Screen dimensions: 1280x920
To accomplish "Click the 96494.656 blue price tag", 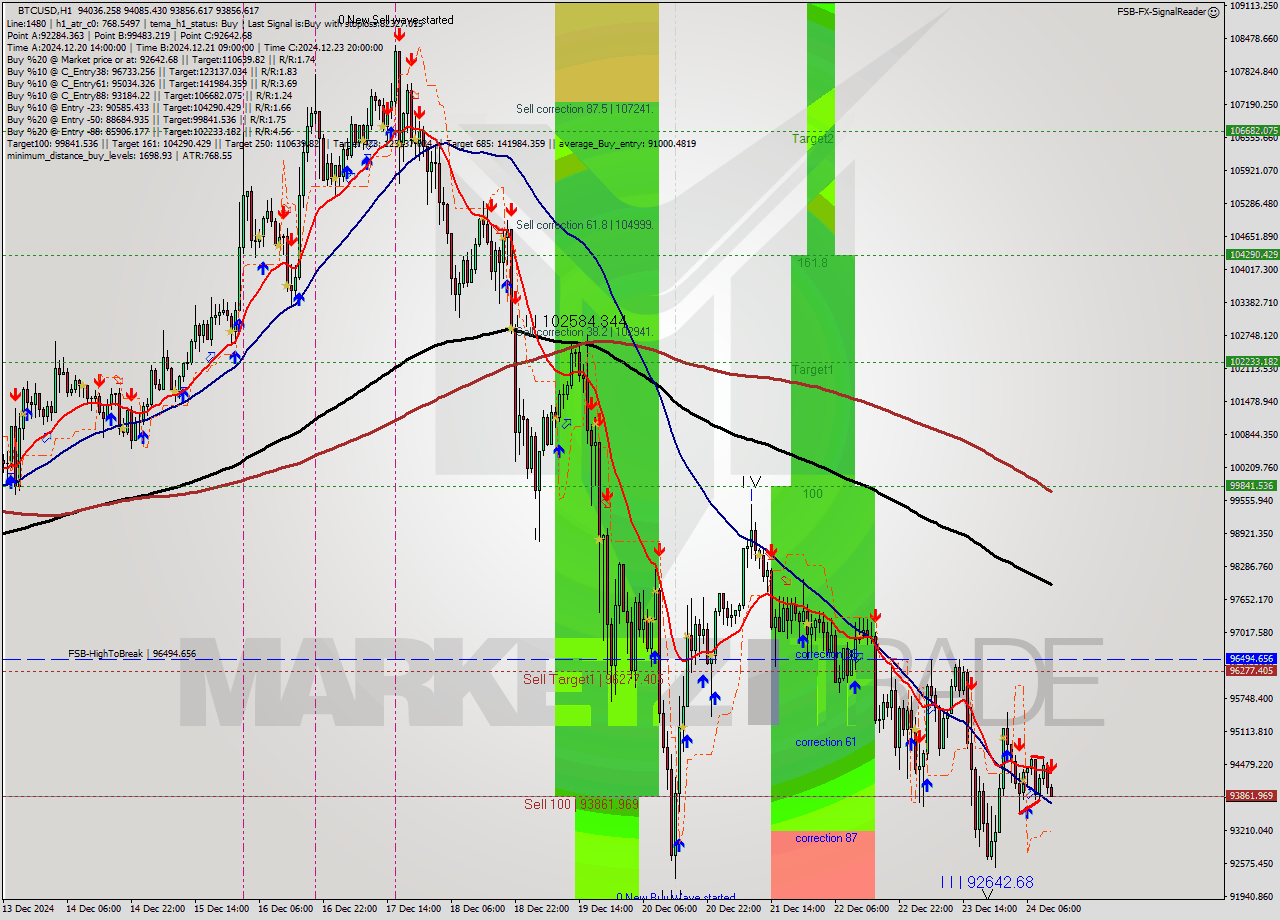I will [x=1252, y=659].
